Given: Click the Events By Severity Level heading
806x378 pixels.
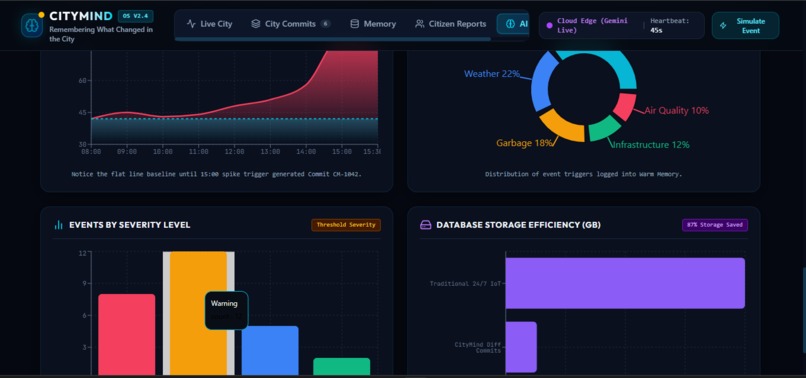Looking at the screenshot, I should click(130, 225).
